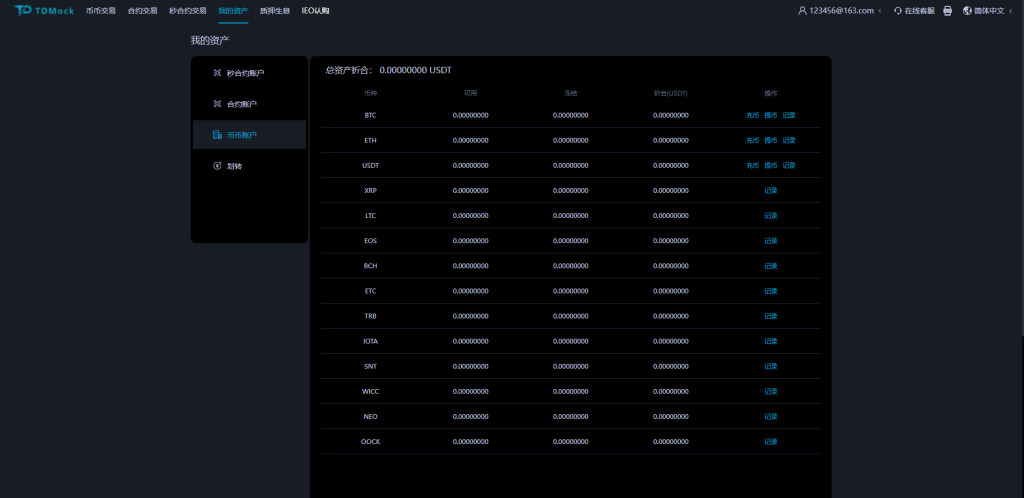Go to the 合约交易 menu item
1024x498 pixels.
point(142,11)
